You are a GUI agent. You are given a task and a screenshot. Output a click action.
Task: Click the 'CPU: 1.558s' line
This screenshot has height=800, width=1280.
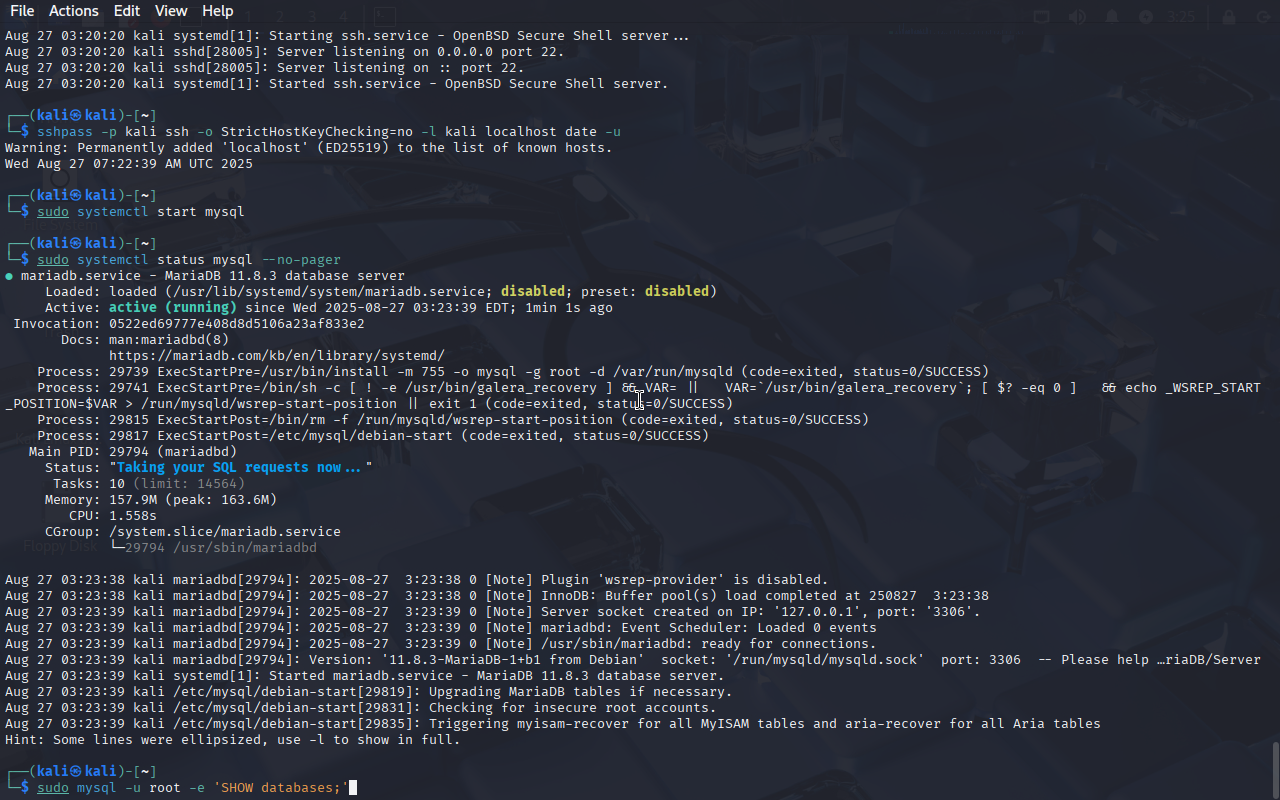point(113,516)
